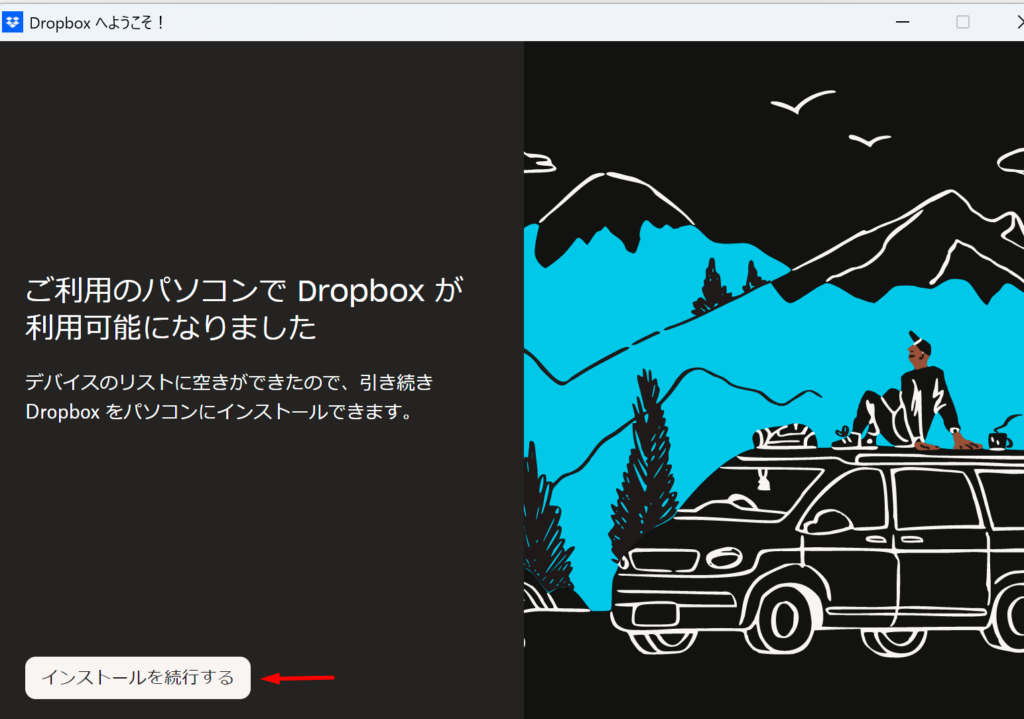
Task: Click the heading ご利用のパソコンで Dropbox が利用可能になりました
Action: (244, 308)
